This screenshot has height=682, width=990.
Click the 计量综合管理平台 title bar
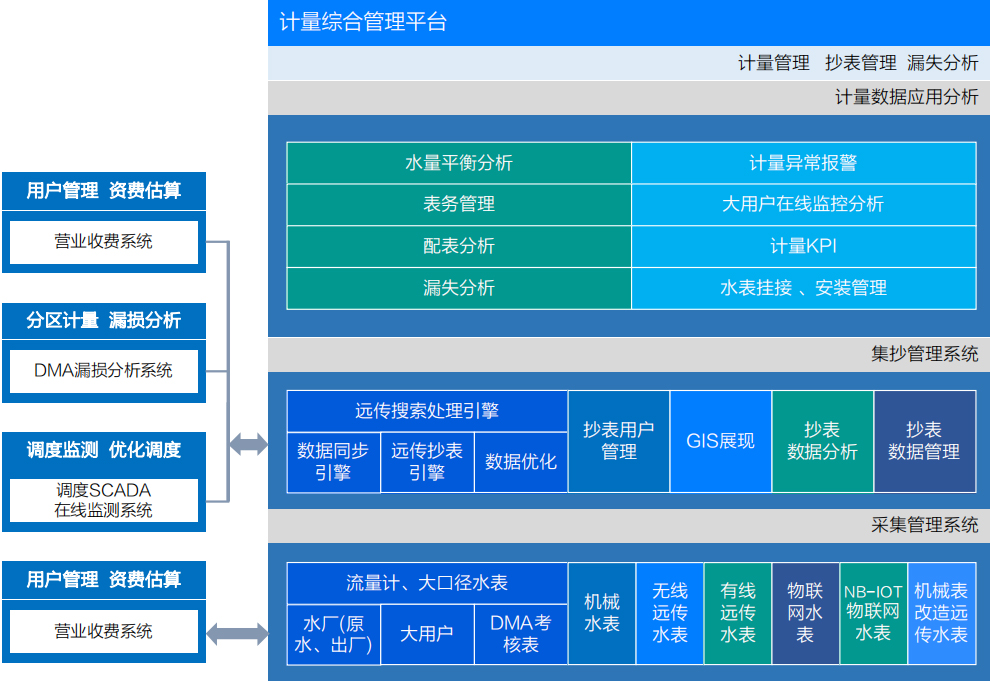click(628, 22)
